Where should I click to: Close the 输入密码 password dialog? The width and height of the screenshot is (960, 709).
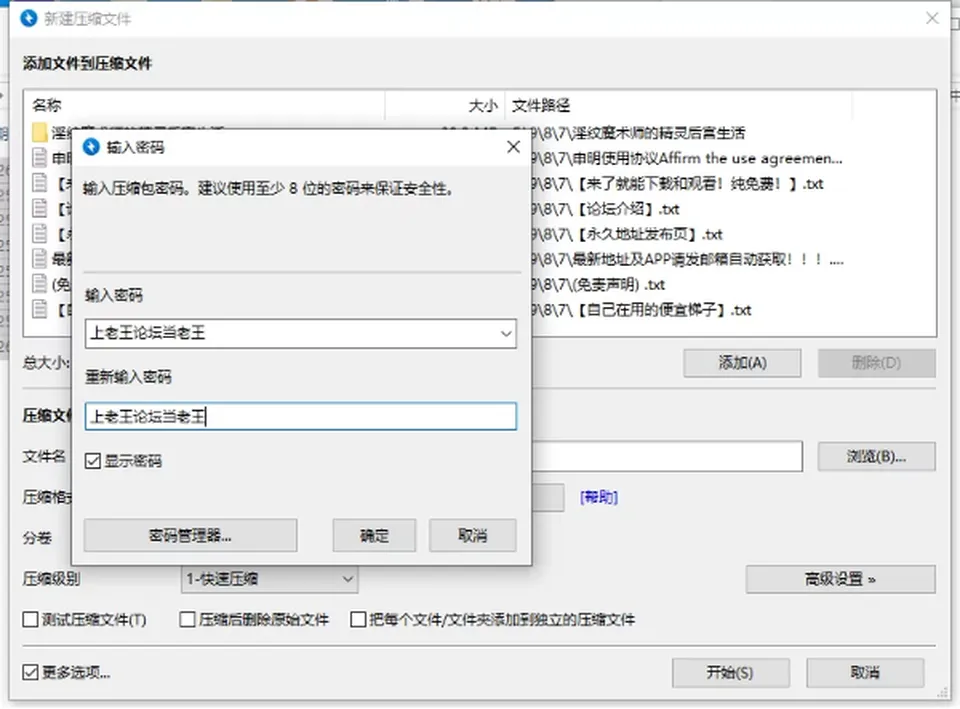[514, 147]
